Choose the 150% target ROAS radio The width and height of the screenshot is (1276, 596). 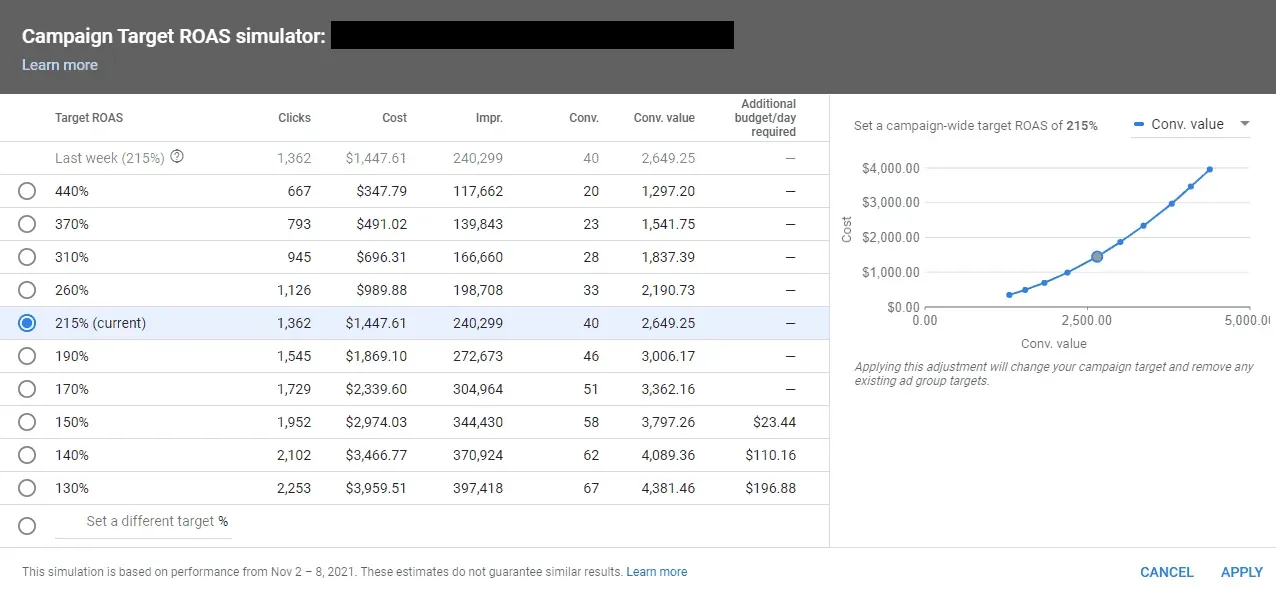[x=27, y=422]
